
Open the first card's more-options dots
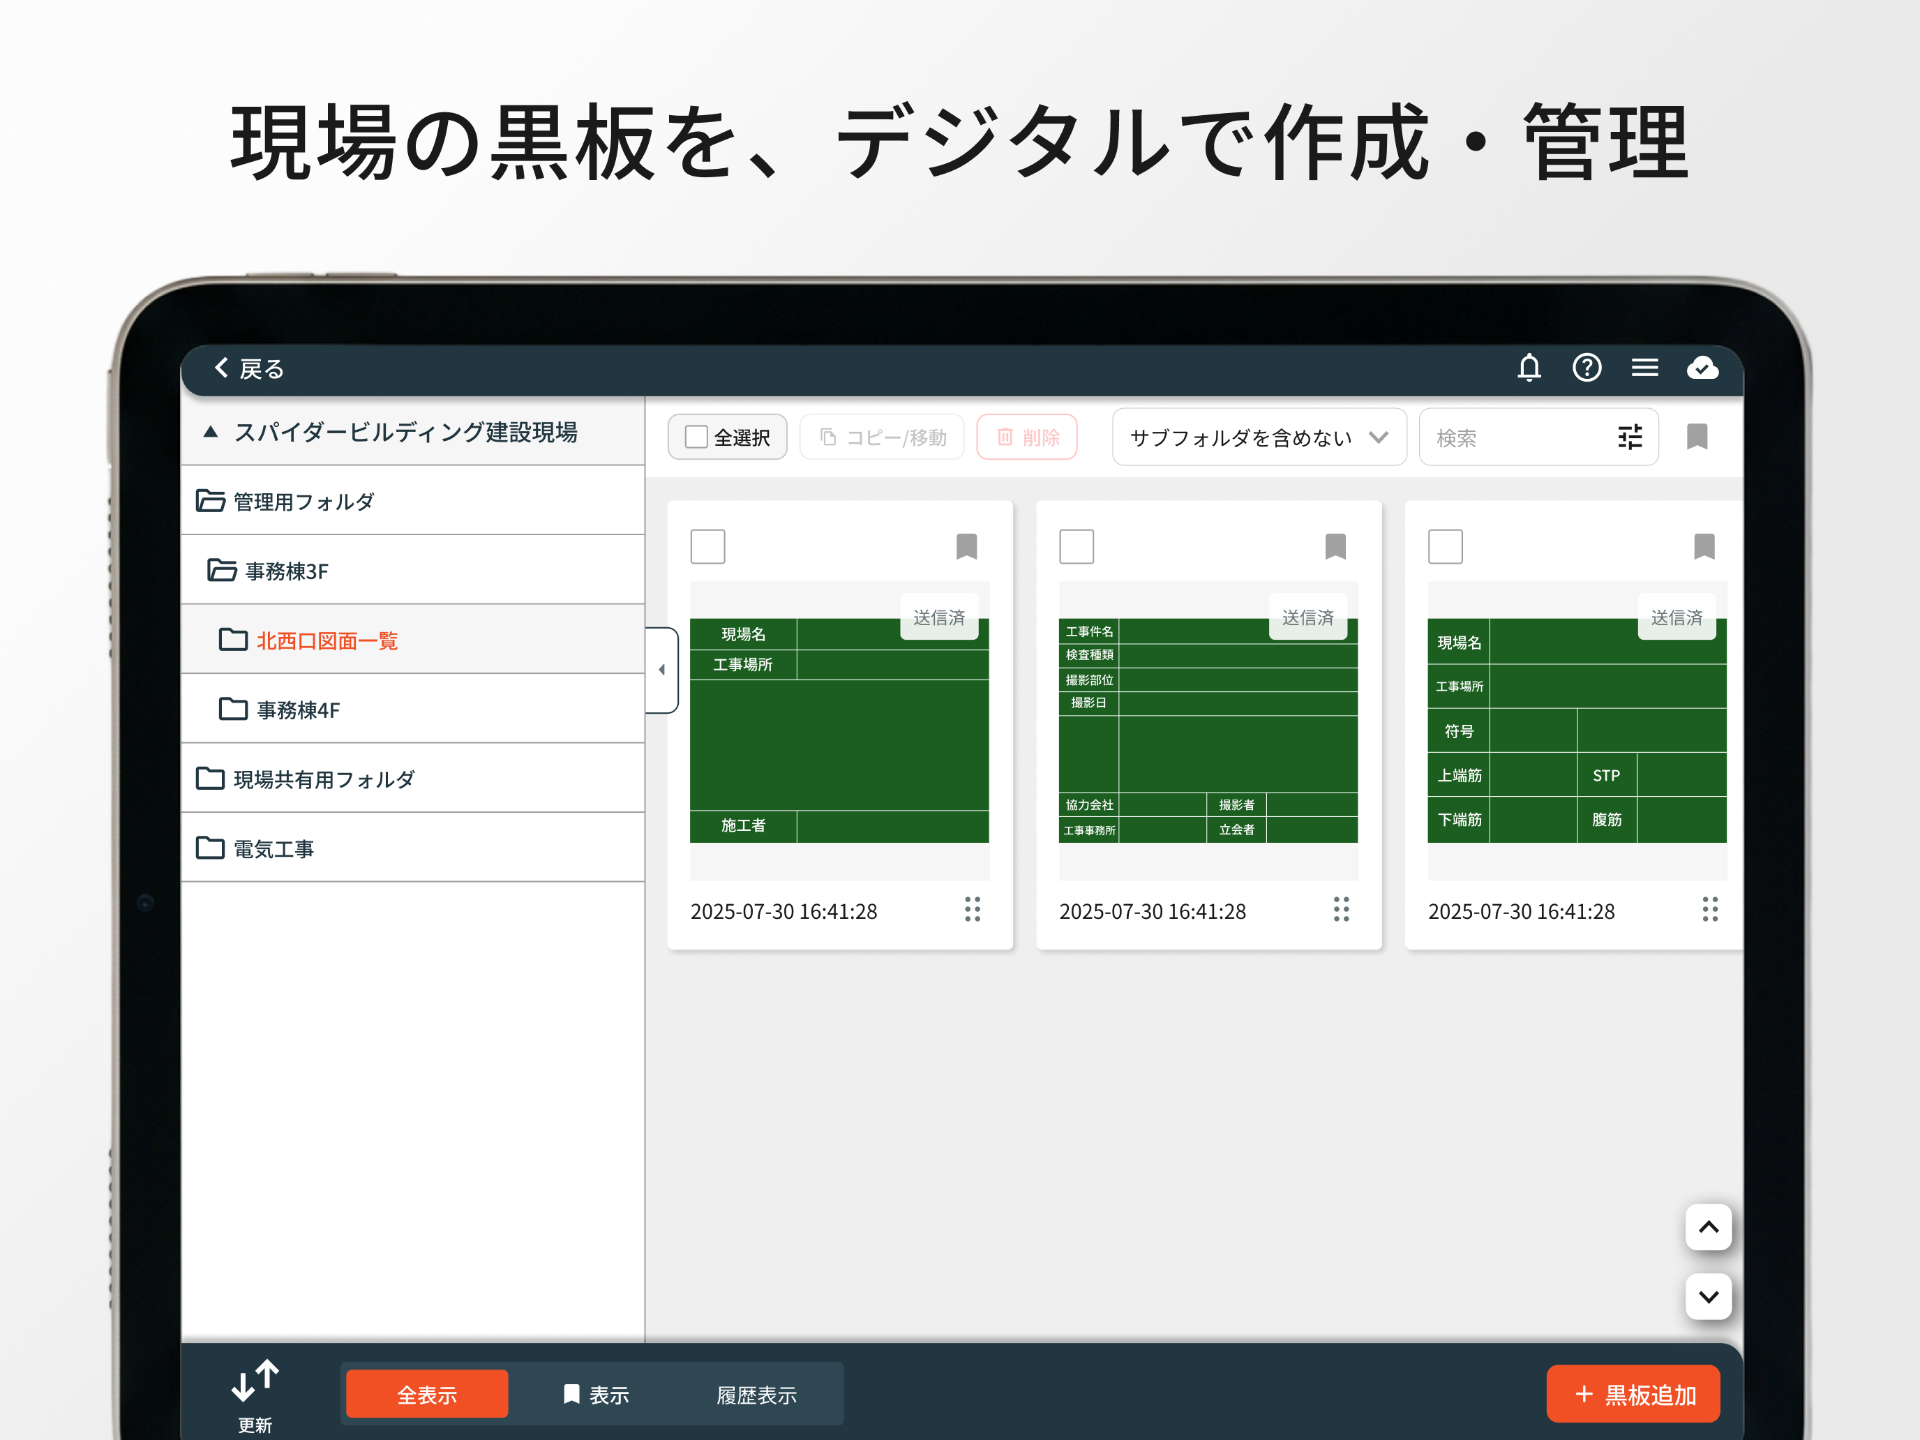tap(972, 909)
